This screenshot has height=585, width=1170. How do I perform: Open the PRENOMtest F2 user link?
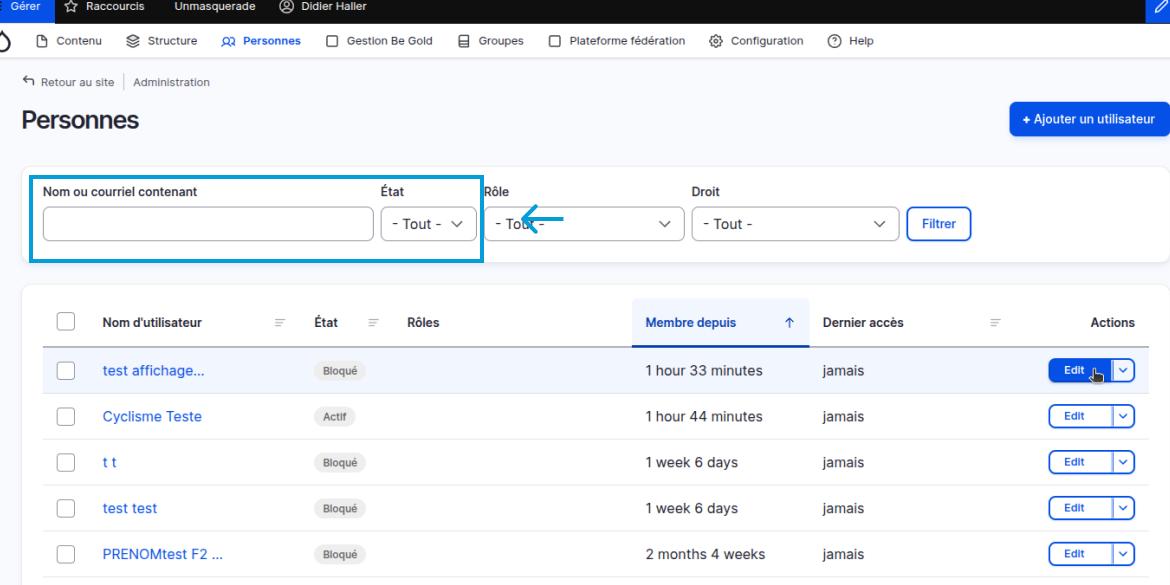[x=162, y=554]
